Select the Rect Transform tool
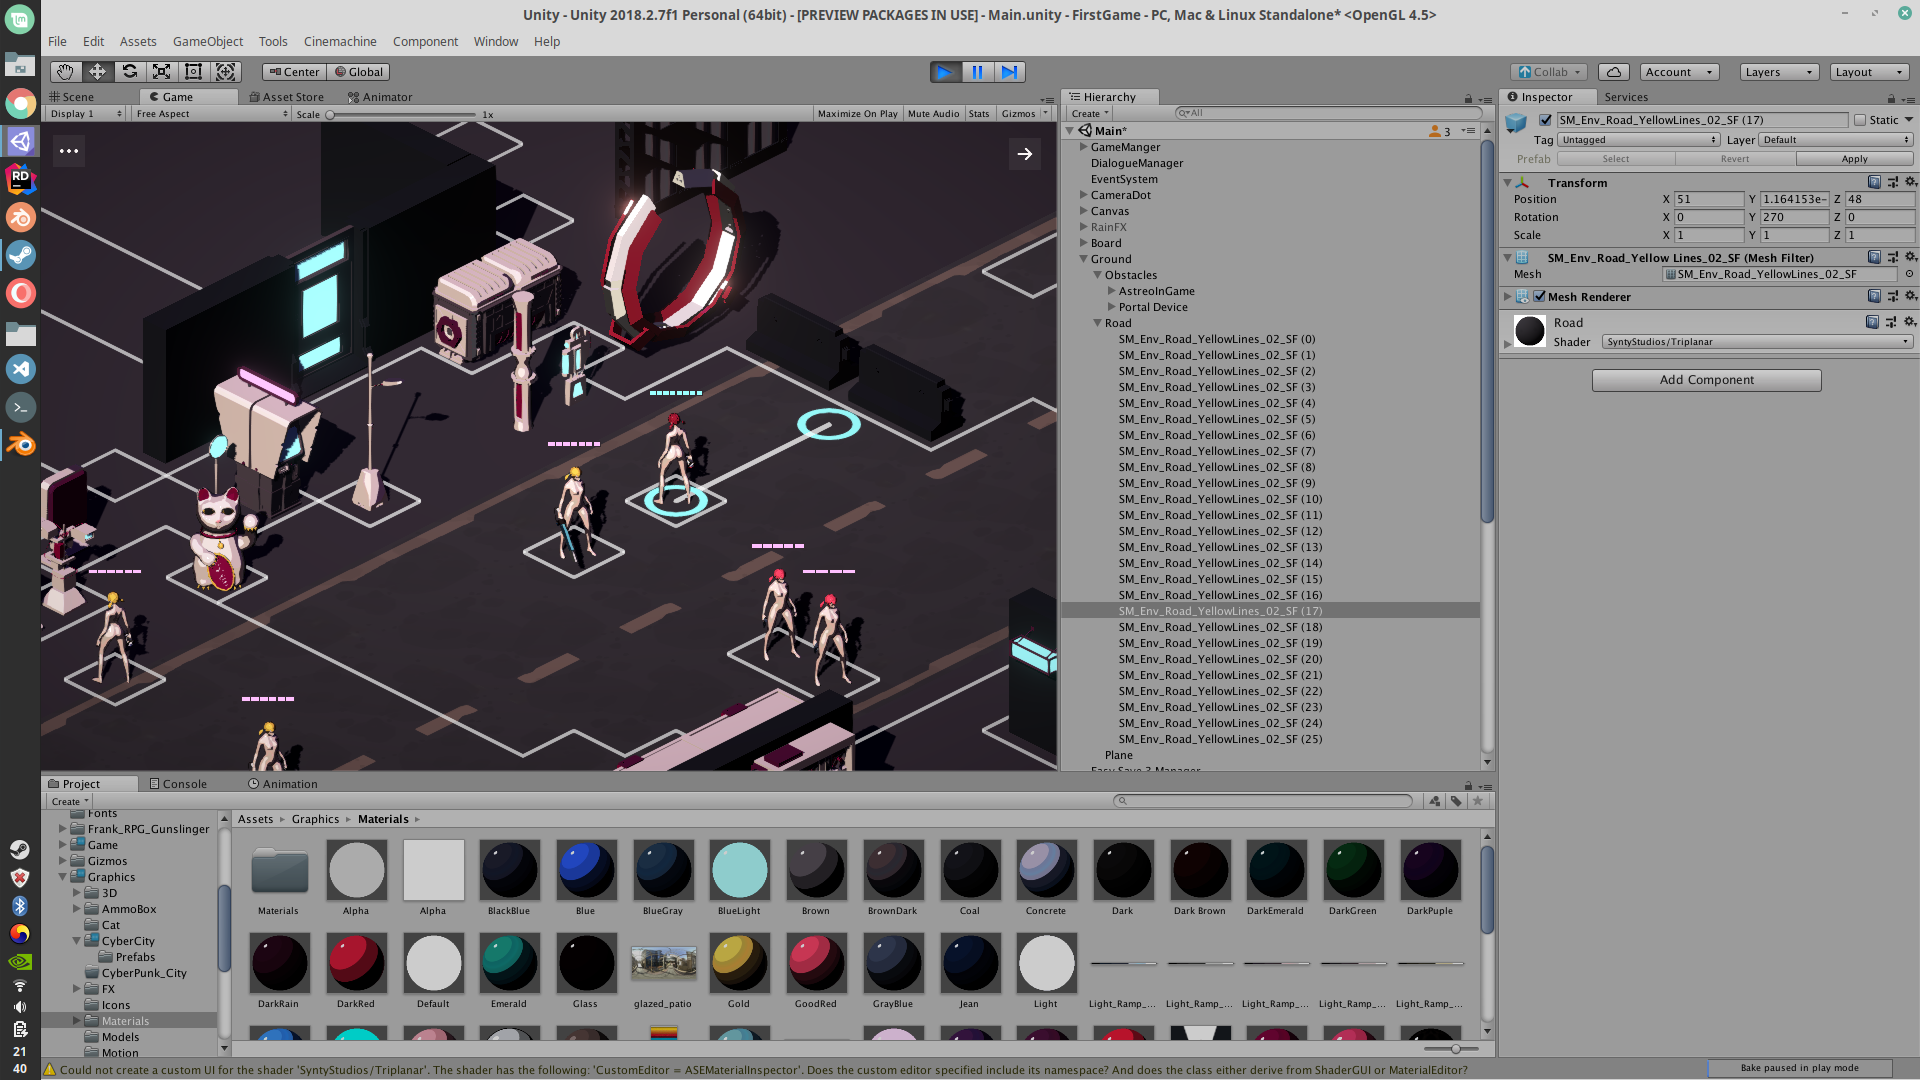Screen dimensions: 1920x1080 point(193,72)
